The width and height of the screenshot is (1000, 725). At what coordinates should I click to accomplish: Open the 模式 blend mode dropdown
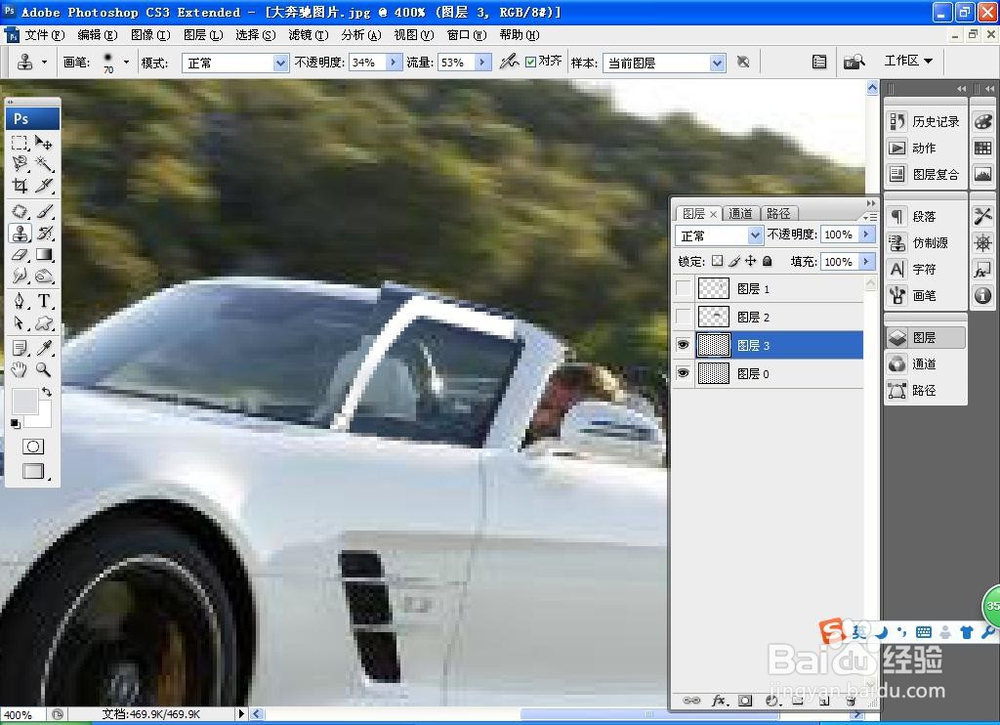(x=281, y=62)
